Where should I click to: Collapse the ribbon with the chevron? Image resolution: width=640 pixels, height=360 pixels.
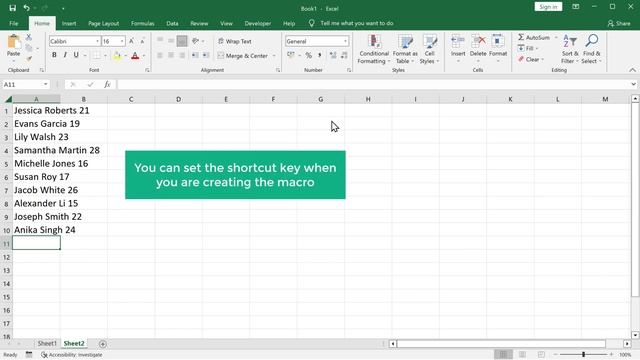632,70
